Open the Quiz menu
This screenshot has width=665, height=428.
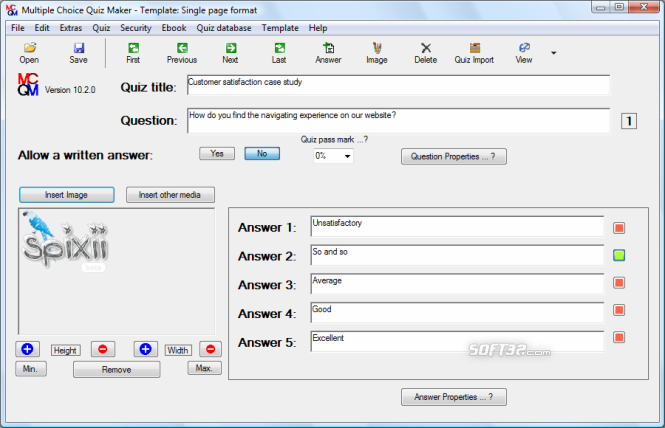click(101, 28)
